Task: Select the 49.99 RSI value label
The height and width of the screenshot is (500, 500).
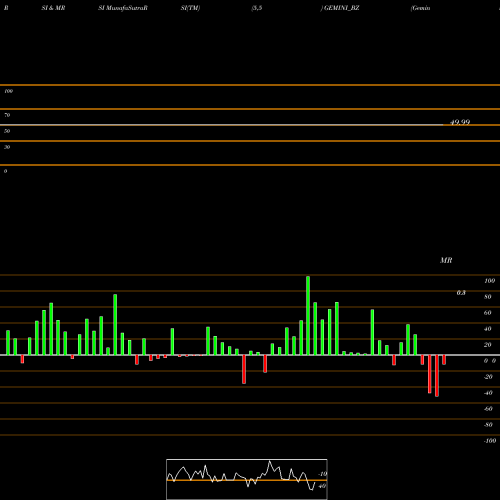Action: click(x=460, y=122)
